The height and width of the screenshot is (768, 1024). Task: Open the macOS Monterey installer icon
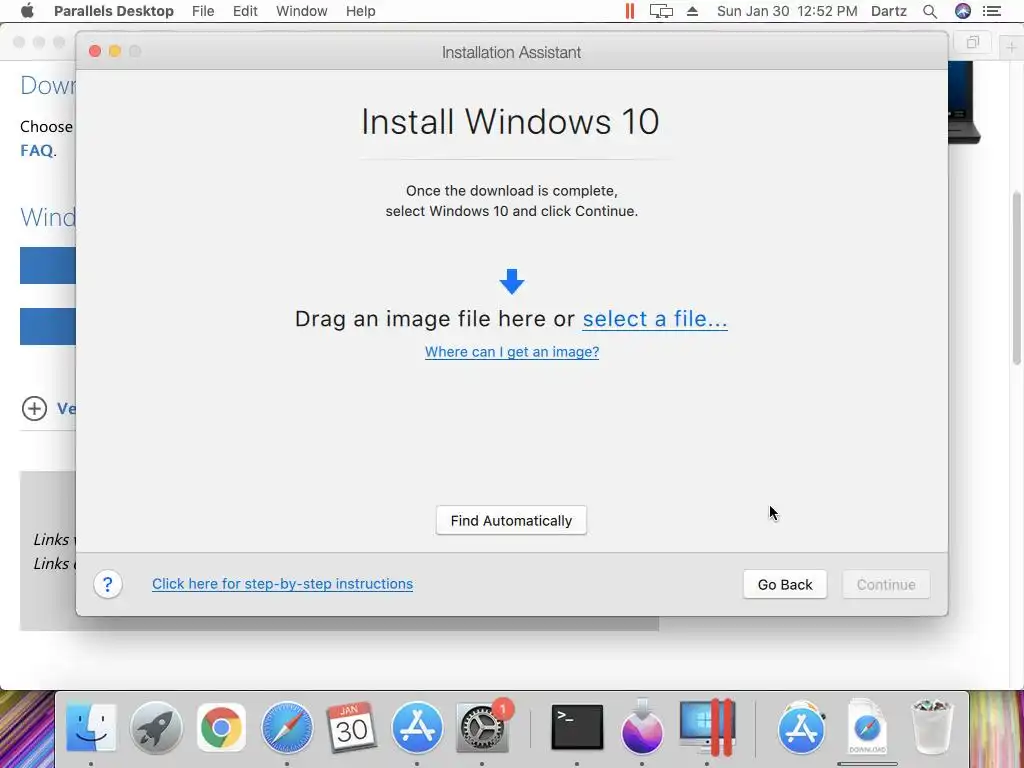tap(643, 727)
